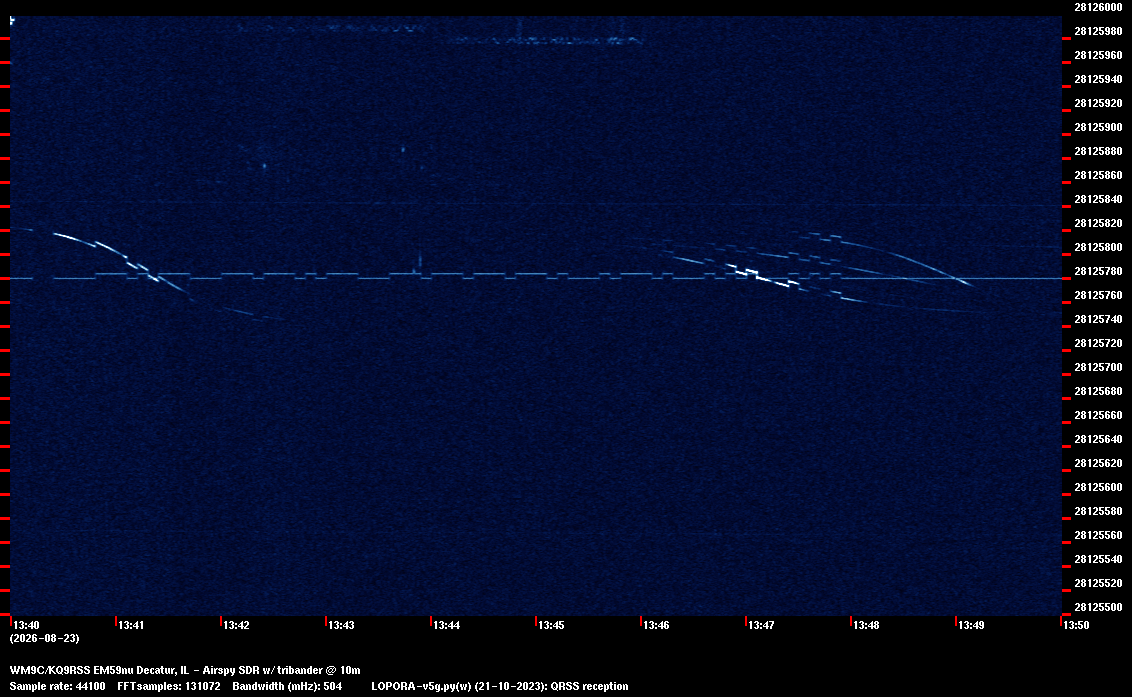The width and height of the screenshot is (1132, 697).
Task: Click the WM9C/KQ9RSS station description line
Action: (x=185, y=670)
